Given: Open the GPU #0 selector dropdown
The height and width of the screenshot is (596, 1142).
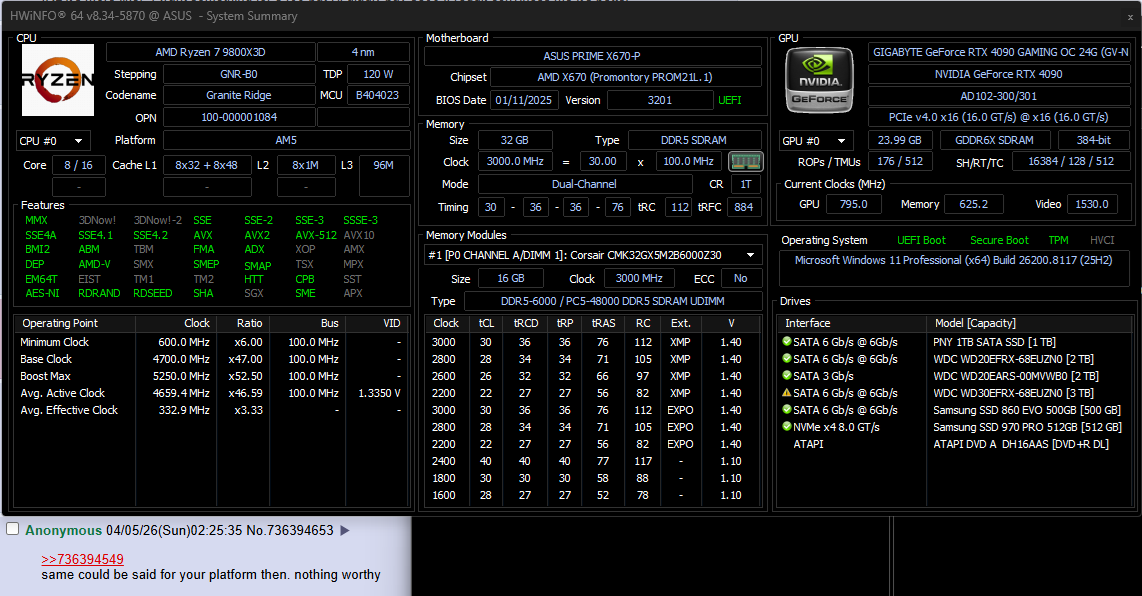Looking at the screenshot, I should [x=816, y=141].
